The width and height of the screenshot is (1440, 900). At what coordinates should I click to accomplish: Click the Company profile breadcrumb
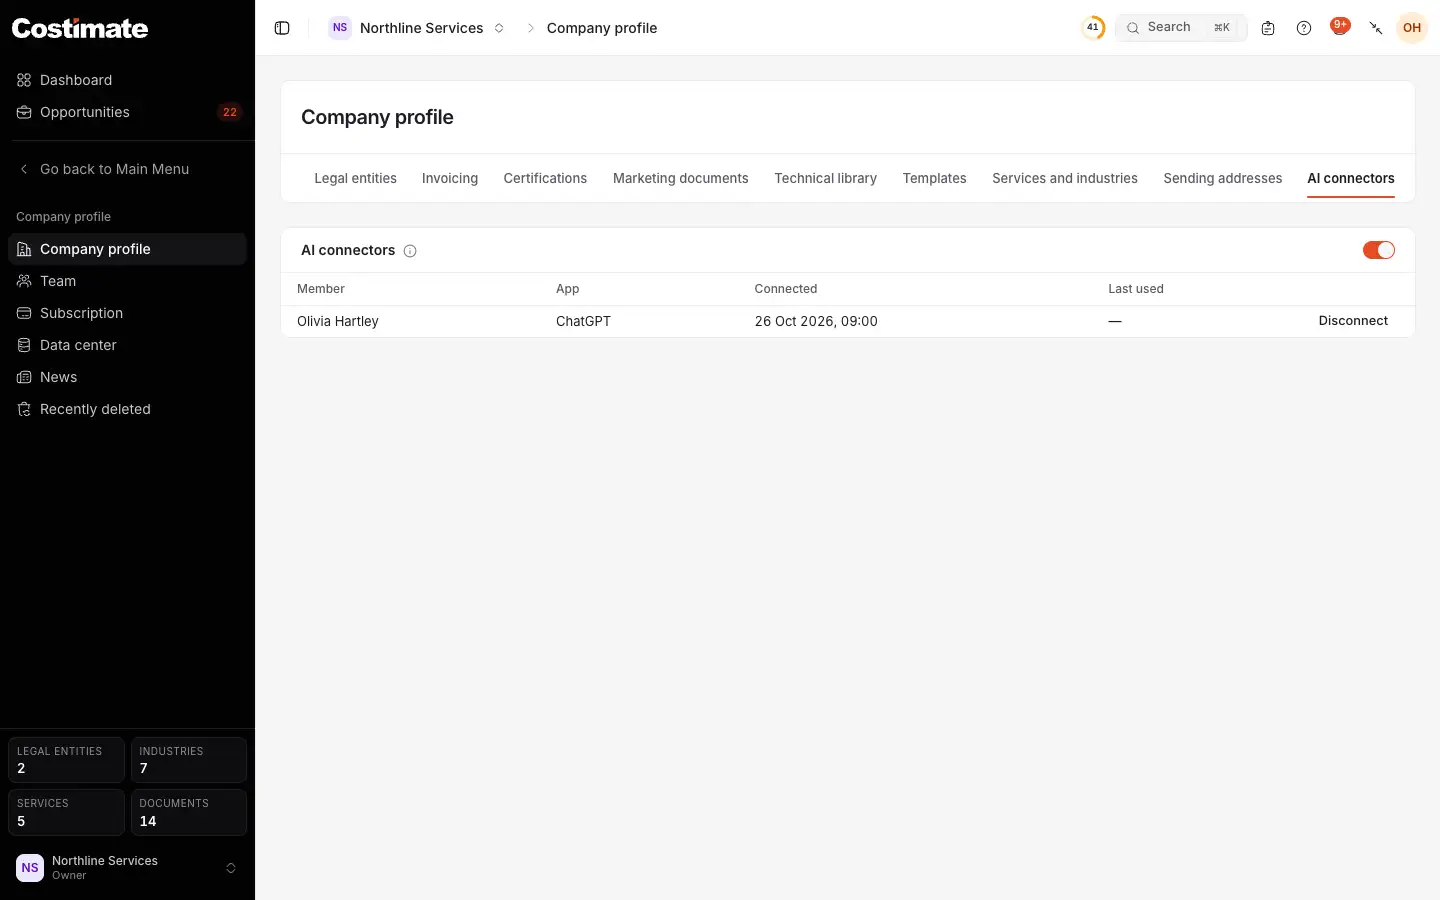[x=602, y=28]
